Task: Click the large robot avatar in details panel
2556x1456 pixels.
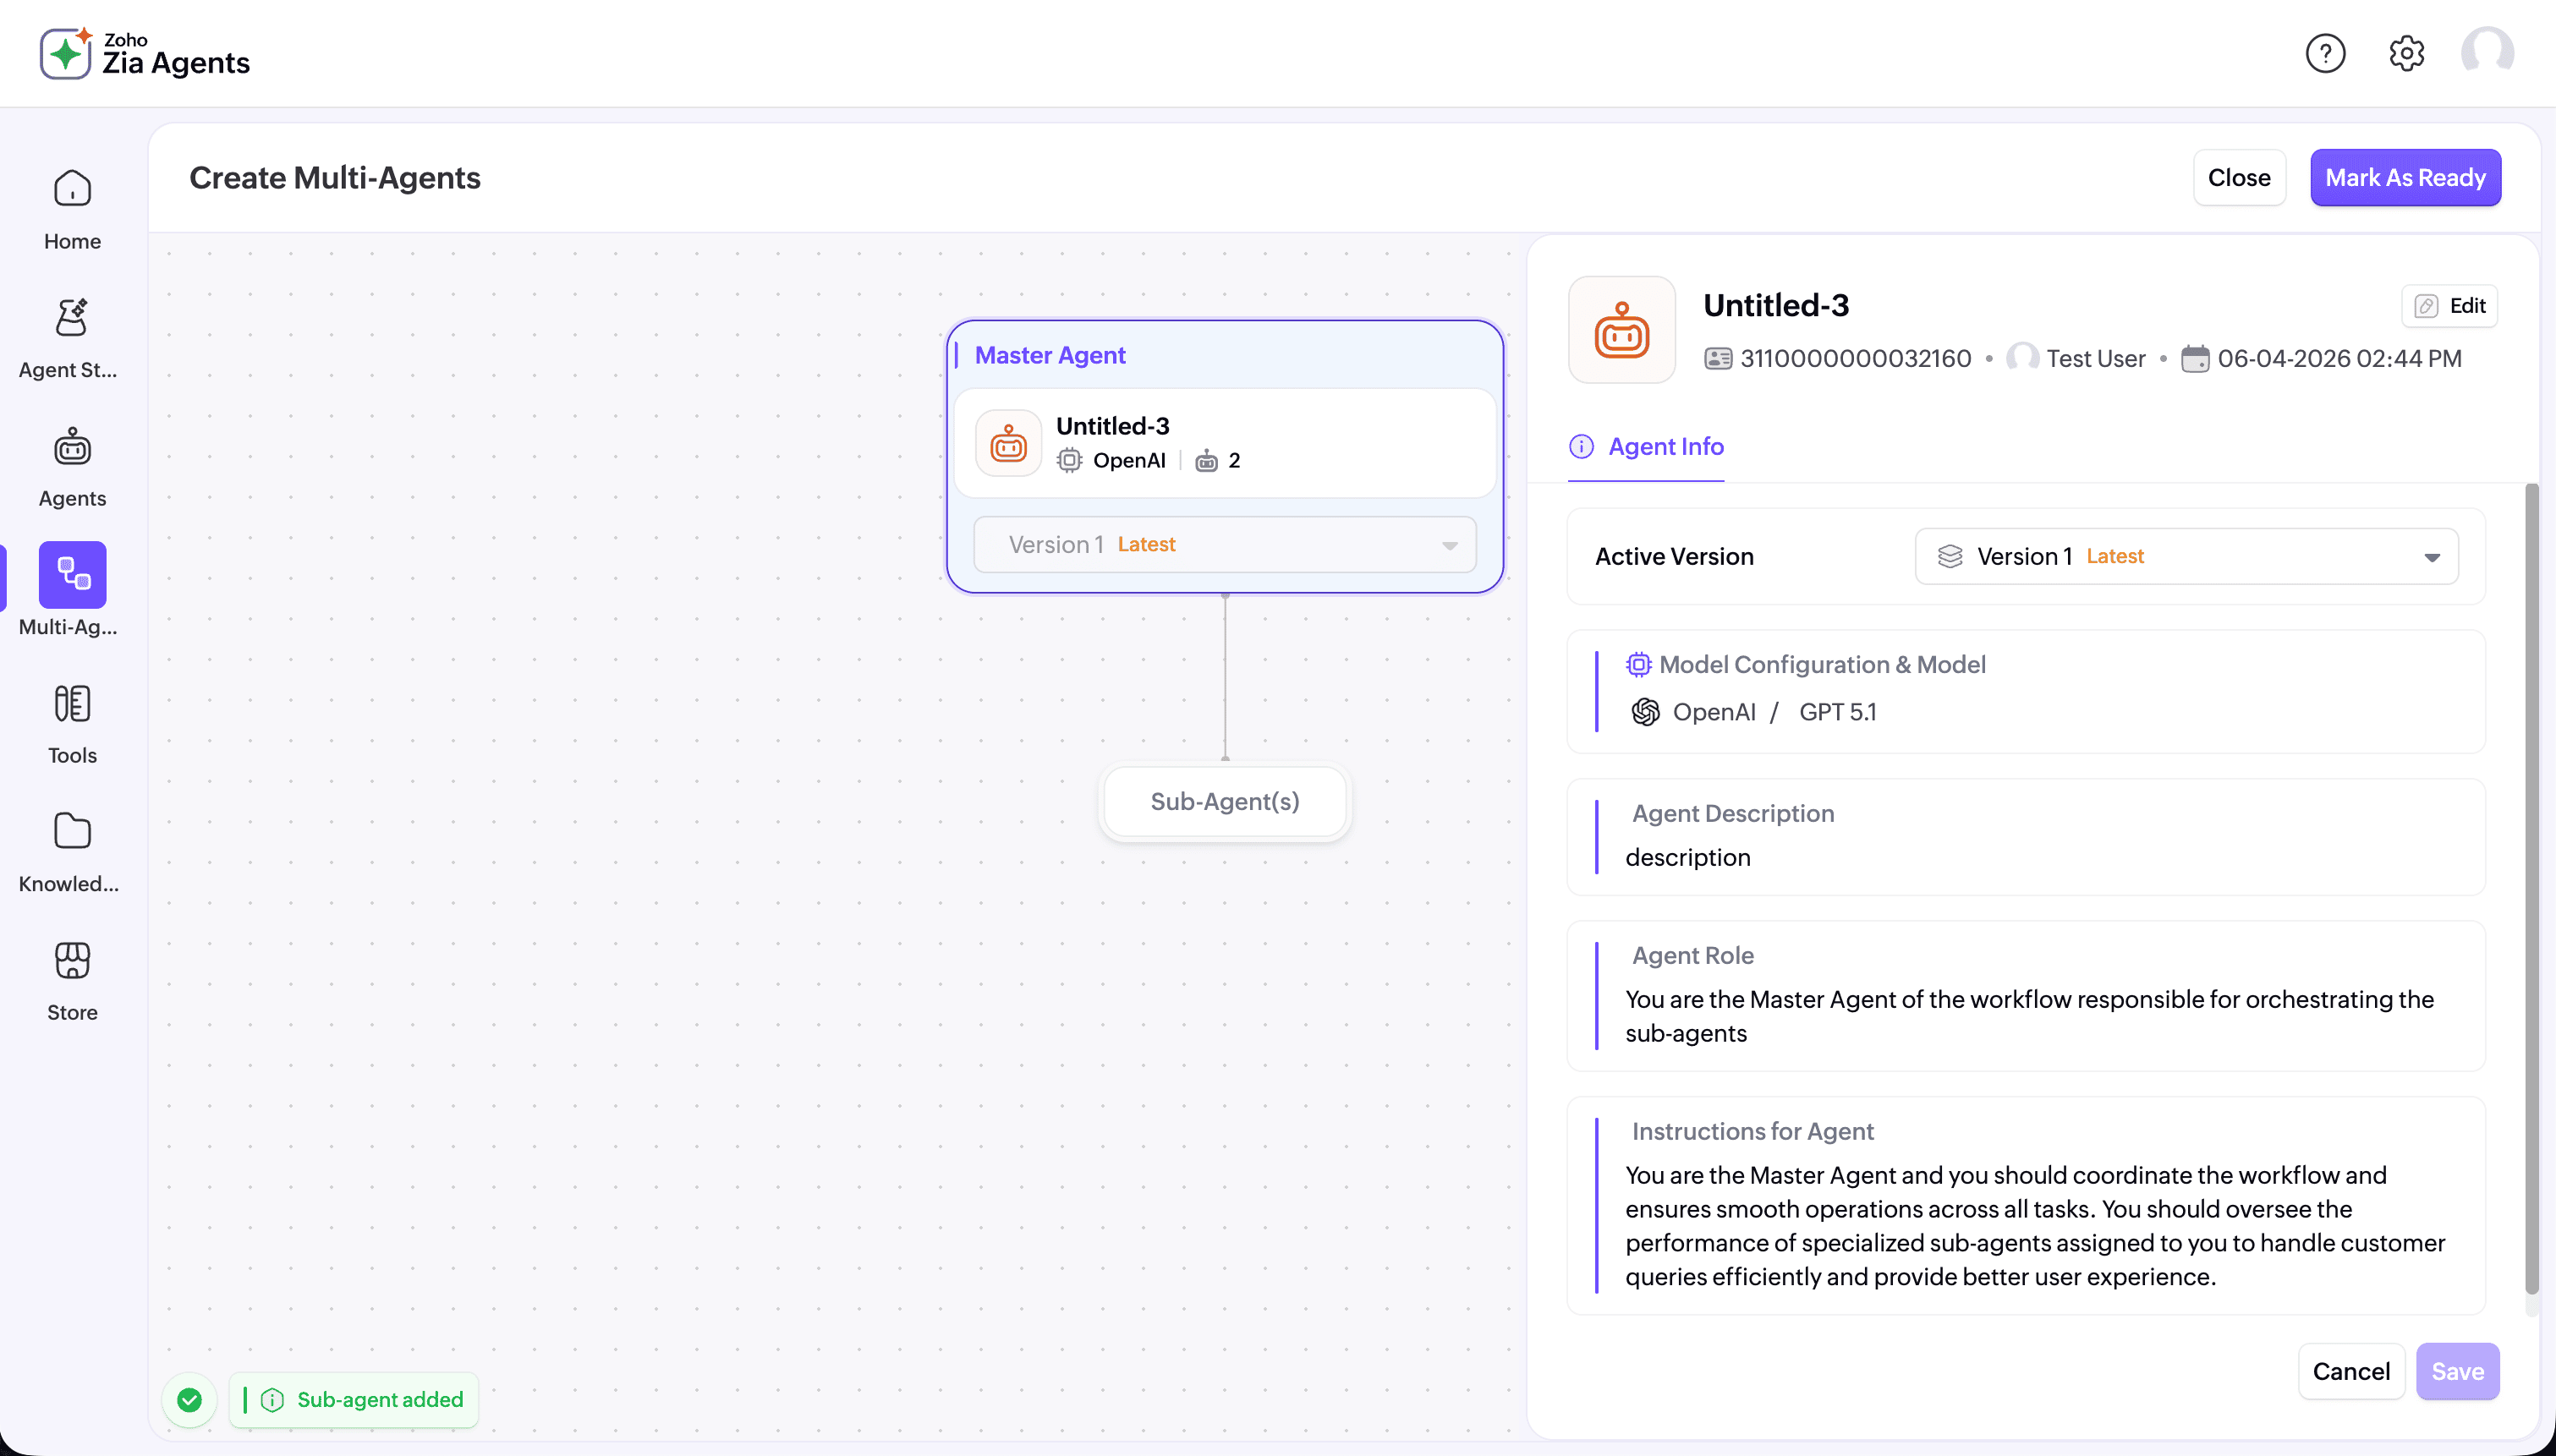Action: pyautogui.click(x=1621, y=330)
